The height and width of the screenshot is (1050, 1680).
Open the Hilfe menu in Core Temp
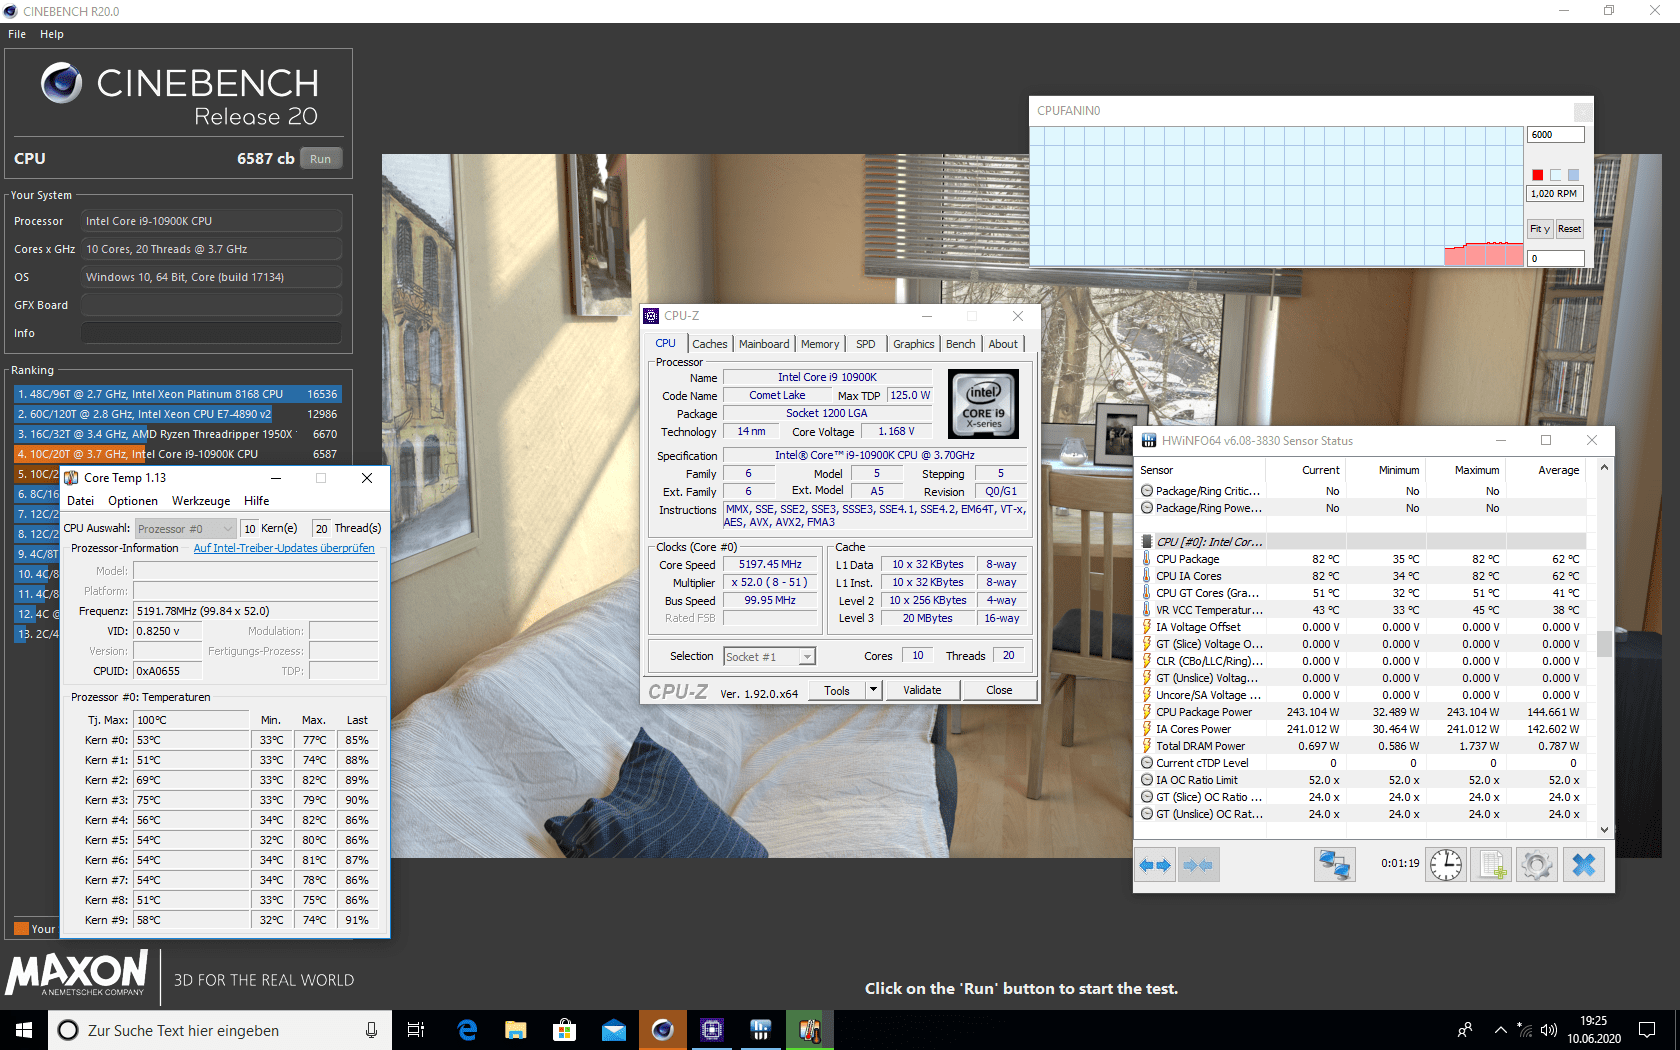coord(257,501)
